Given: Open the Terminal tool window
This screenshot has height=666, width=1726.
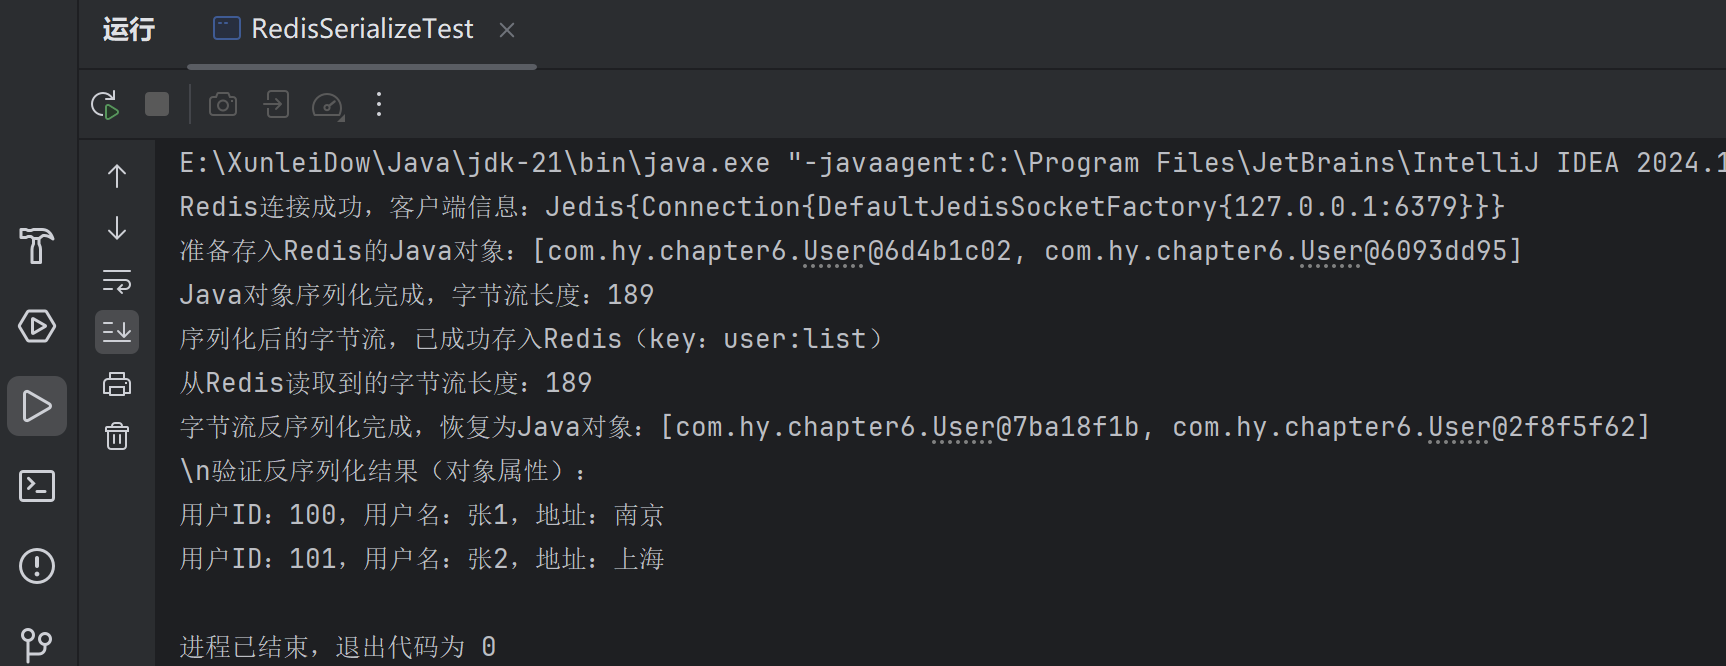Looking at the screenshot, I should (37, 486).
